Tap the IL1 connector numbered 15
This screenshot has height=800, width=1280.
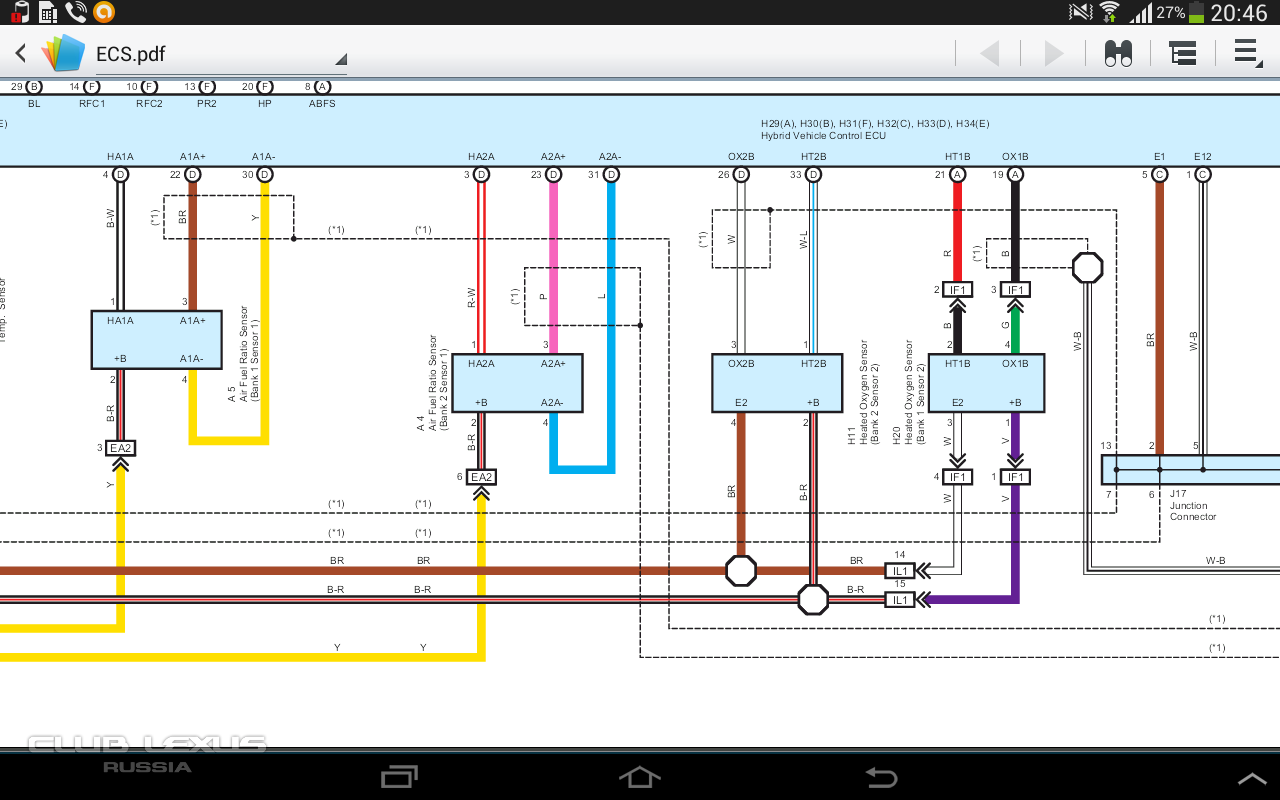coord(900,600)
